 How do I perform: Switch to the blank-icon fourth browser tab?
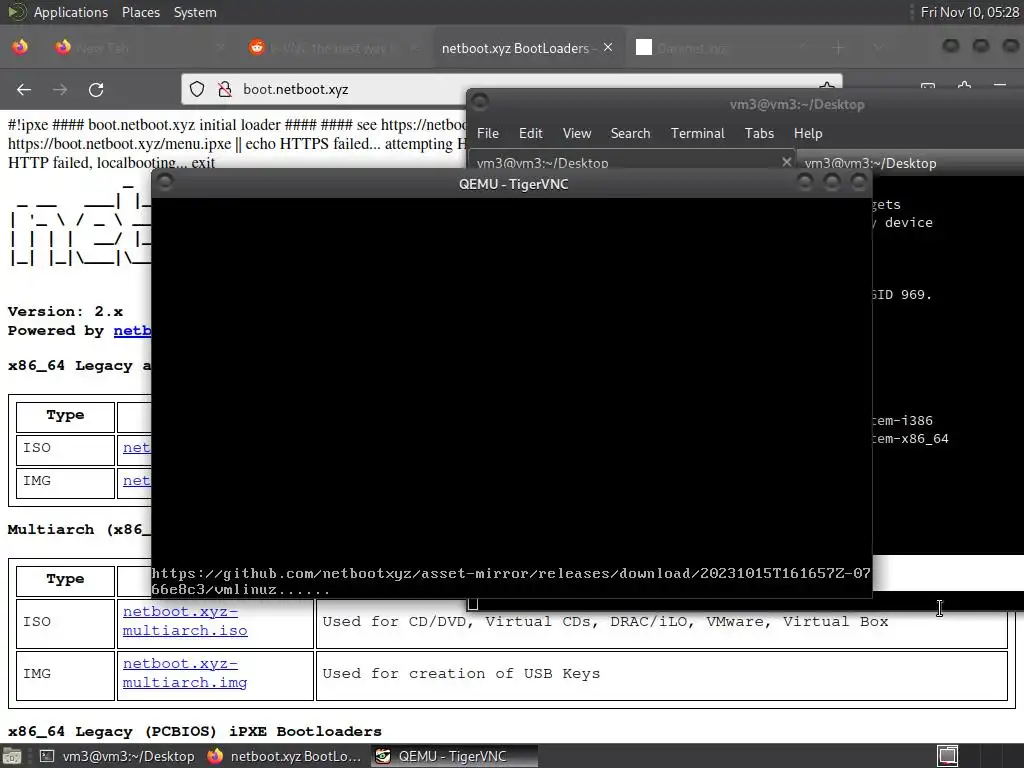[722, 48]
